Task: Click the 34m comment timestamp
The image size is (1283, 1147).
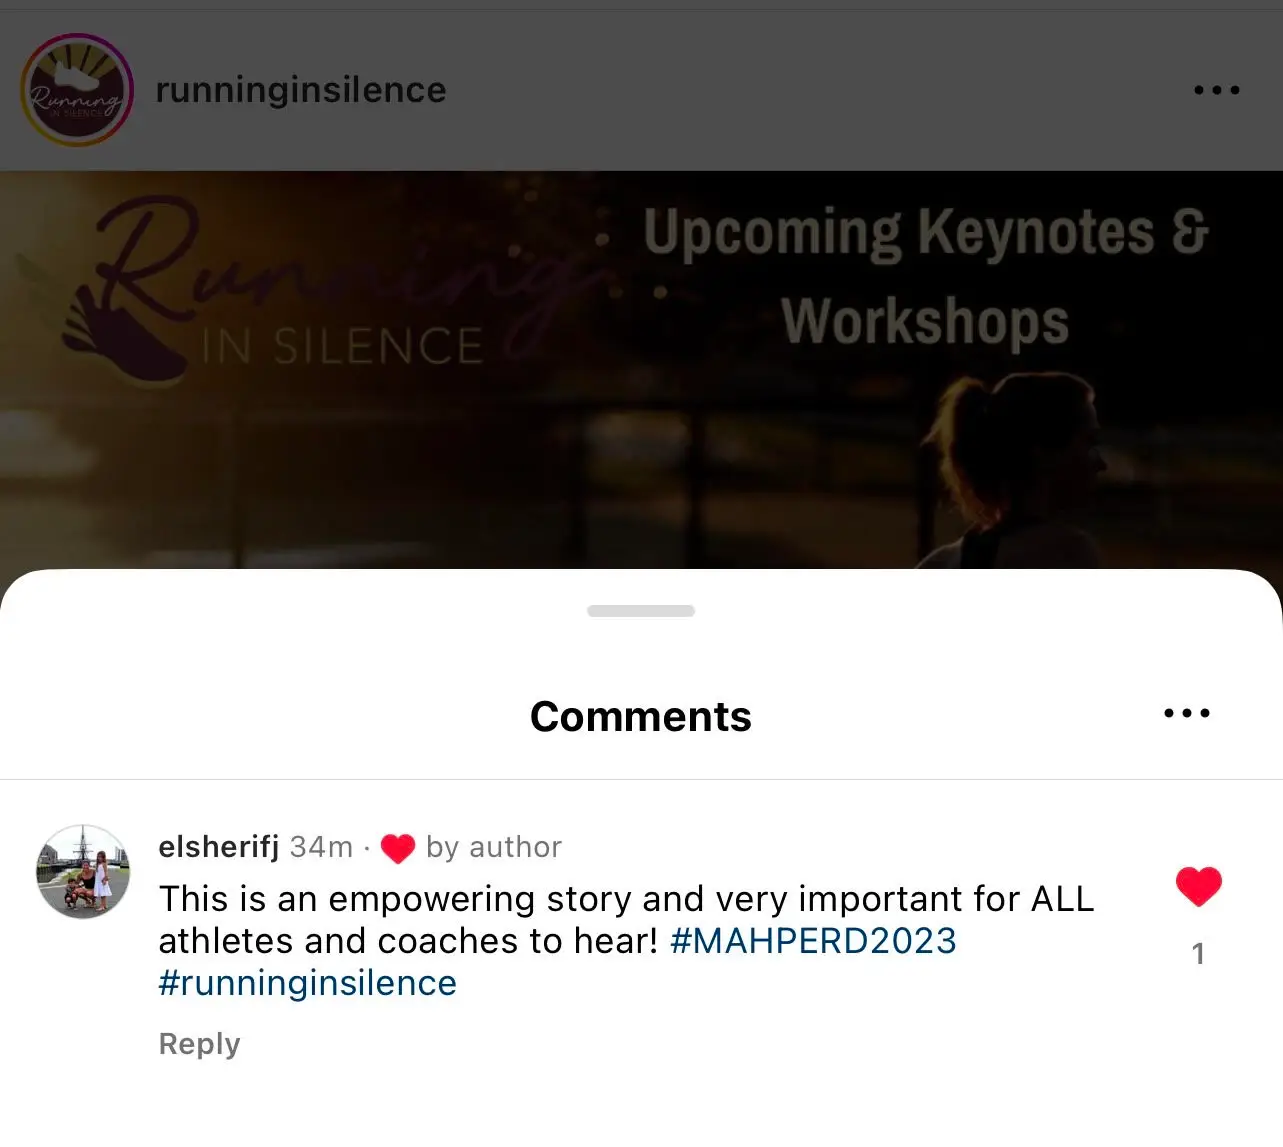Action: point(321,847)
